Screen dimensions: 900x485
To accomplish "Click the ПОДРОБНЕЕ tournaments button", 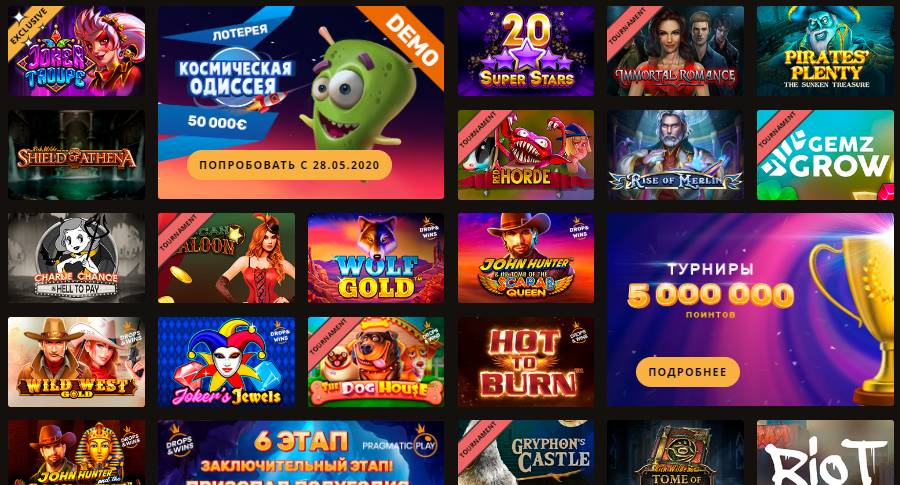I will point(688,372).
